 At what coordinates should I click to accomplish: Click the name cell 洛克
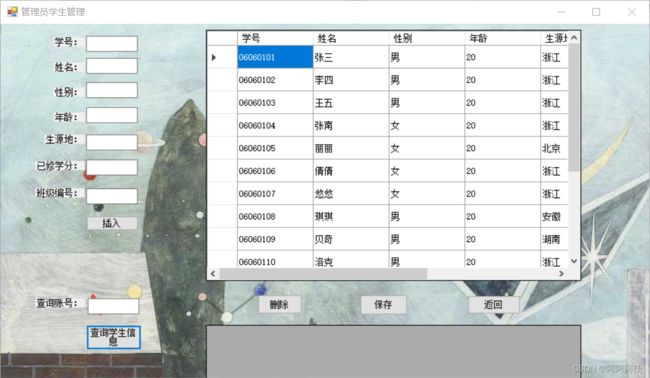pyautogui.click(x=351, y=259)
